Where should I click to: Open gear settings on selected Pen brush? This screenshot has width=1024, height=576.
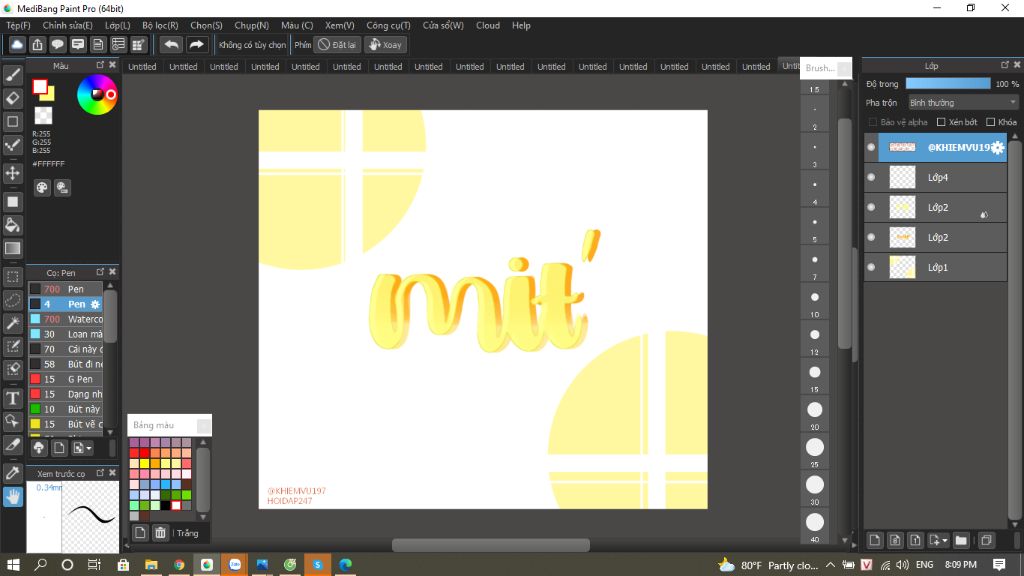pyautogui.click(x=95, y=304)
